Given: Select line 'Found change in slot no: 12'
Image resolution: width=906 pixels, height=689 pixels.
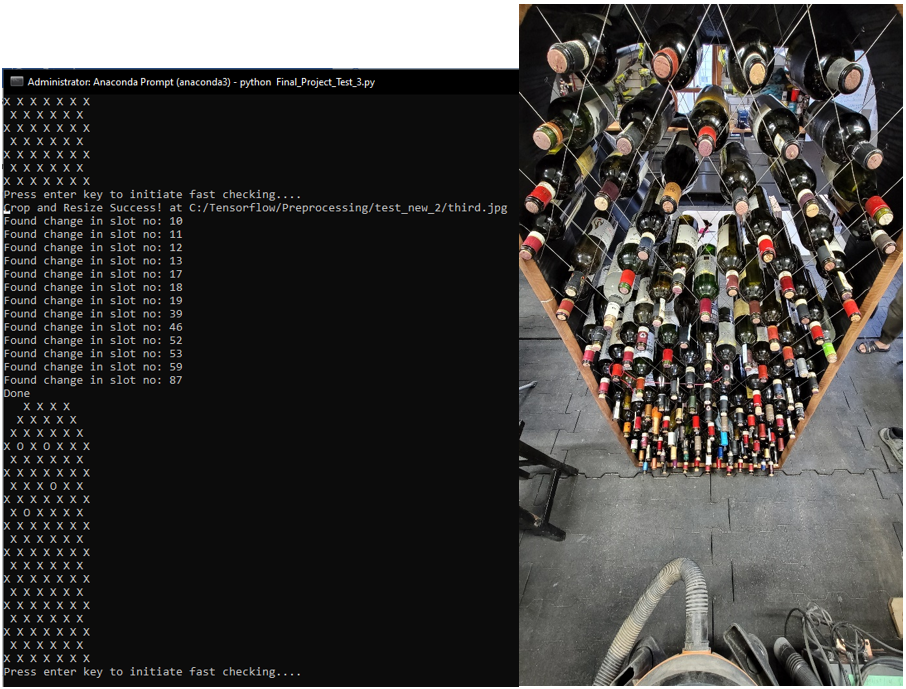Looking at the screenshot, I should point(93,248).
